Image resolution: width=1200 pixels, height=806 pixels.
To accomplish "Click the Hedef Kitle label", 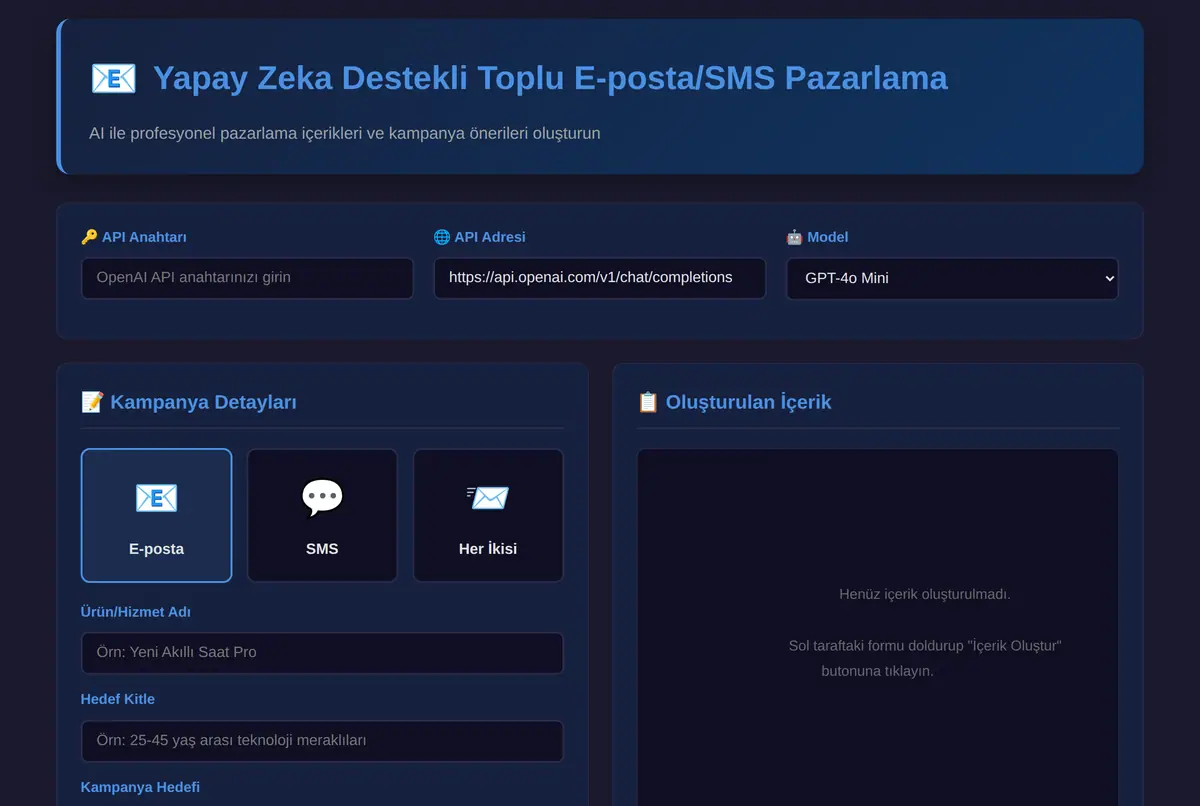I will [x=118, y=699].
